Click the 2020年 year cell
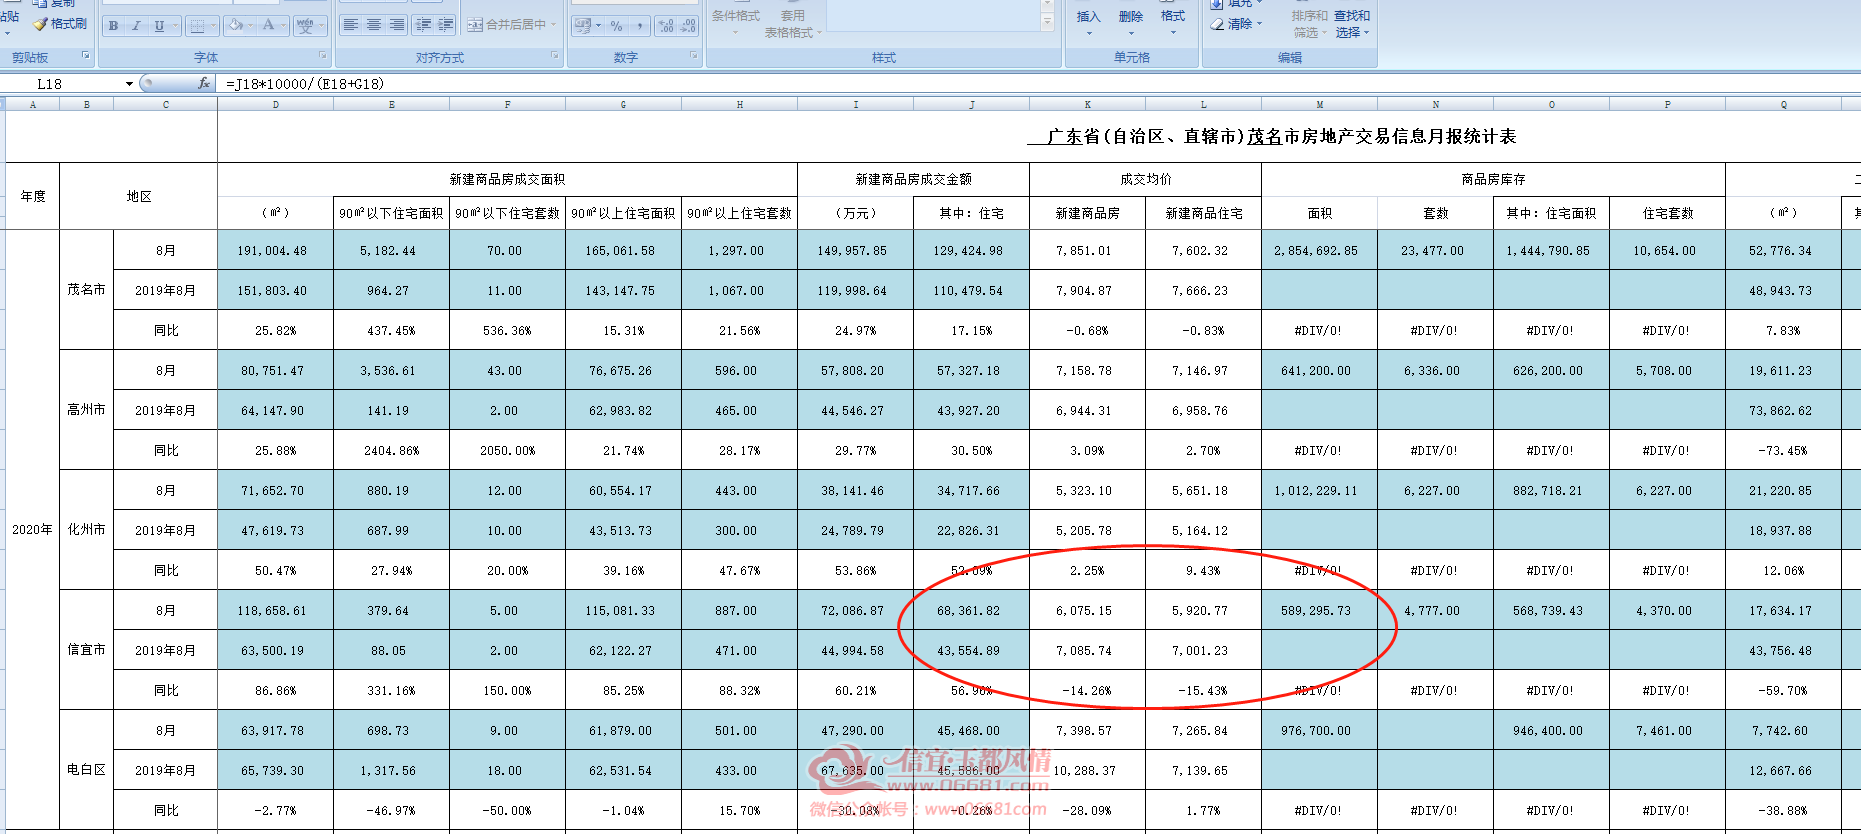This screenshot has height=834, width=1861. click(x=33, y=530)
